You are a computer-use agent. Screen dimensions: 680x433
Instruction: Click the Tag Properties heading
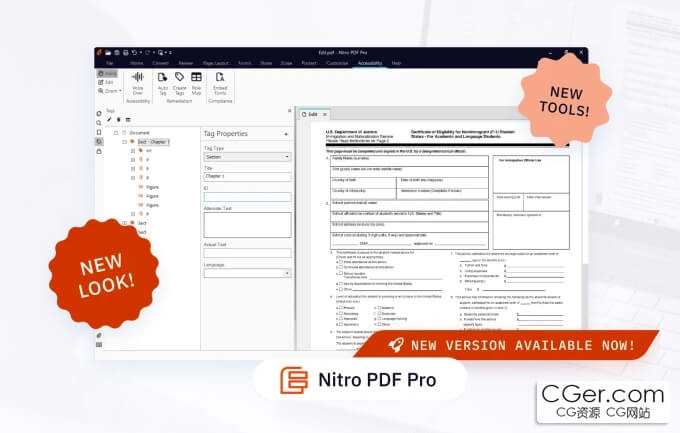tap(226, 134)
